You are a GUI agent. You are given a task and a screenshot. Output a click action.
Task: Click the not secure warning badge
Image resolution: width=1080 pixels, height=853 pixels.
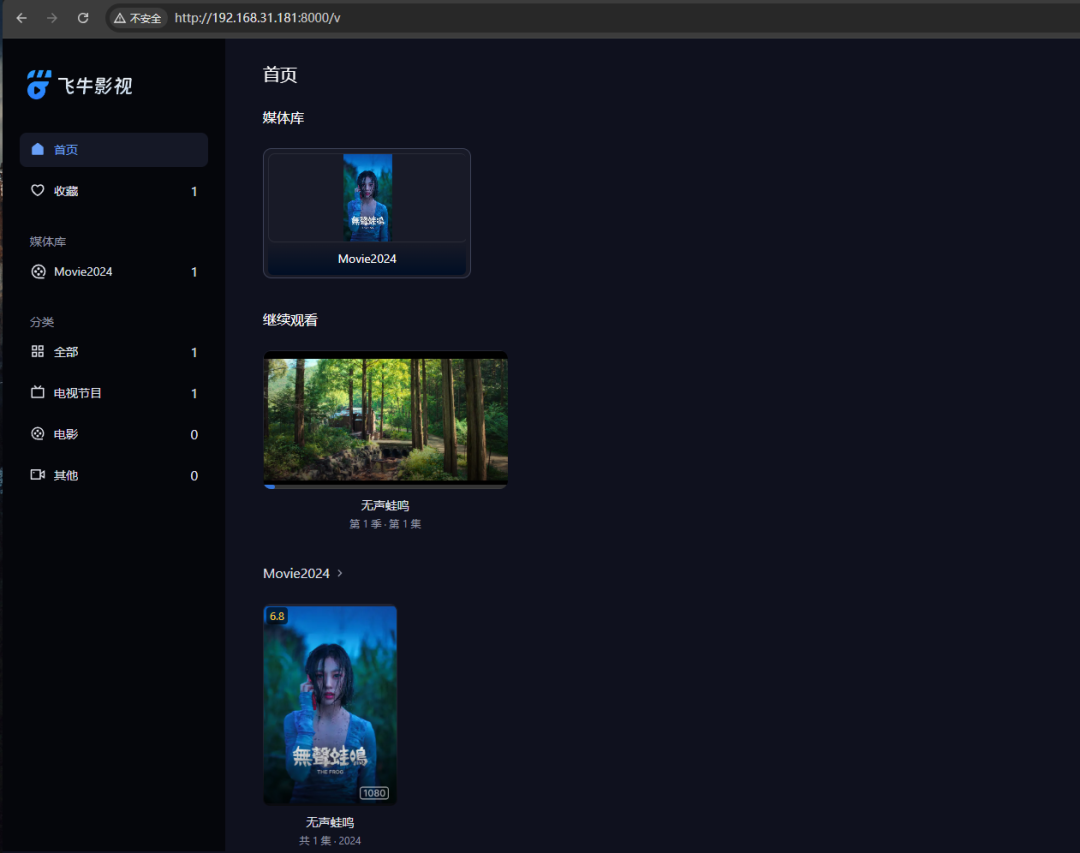coord(138,18)
